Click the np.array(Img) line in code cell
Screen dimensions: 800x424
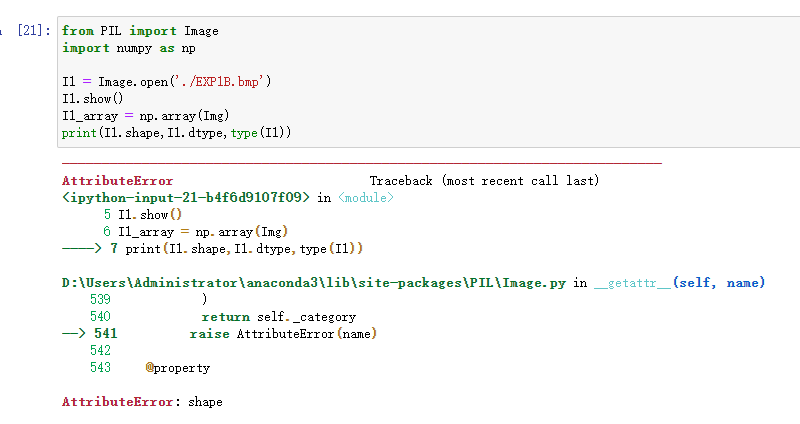[x=145, y=116]
